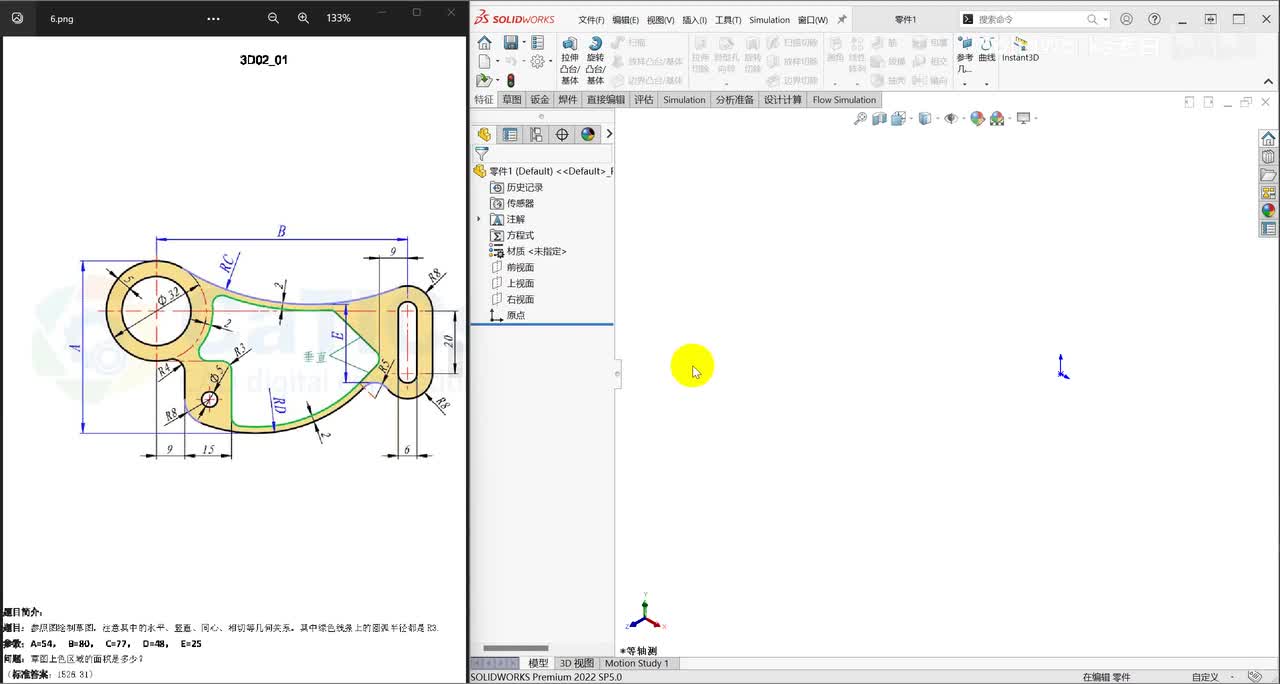Open the 视图(V) menu

660,20
